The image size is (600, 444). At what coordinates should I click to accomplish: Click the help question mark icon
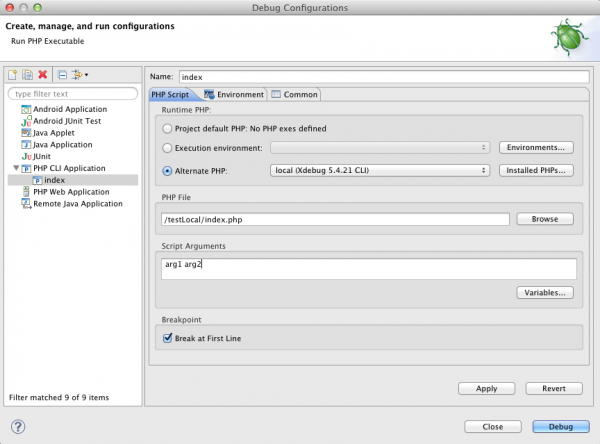(x=18, y=426)
